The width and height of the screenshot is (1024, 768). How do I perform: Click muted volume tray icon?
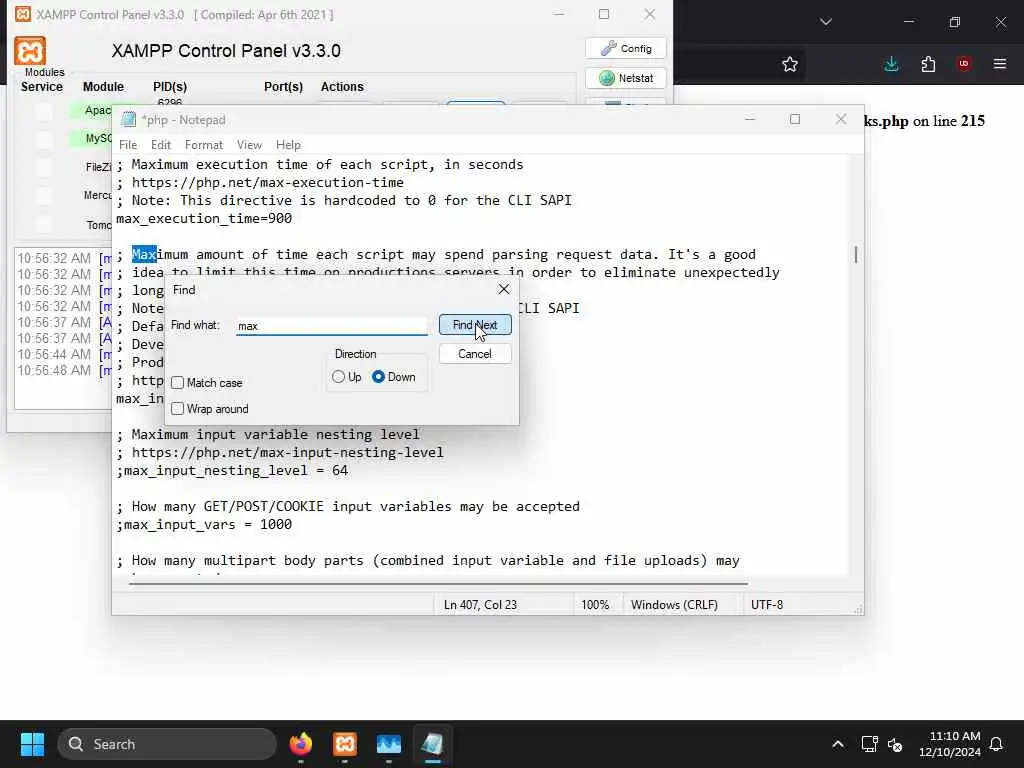pyautogui.click(x=895, y=744)
